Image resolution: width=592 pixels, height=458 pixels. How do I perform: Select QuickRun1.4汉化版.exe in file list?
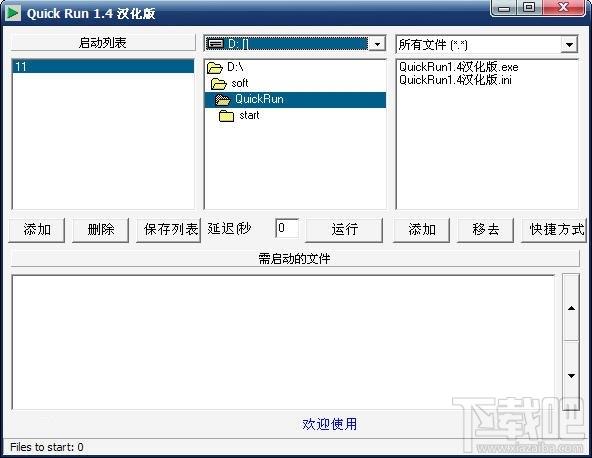click(458, 67)
